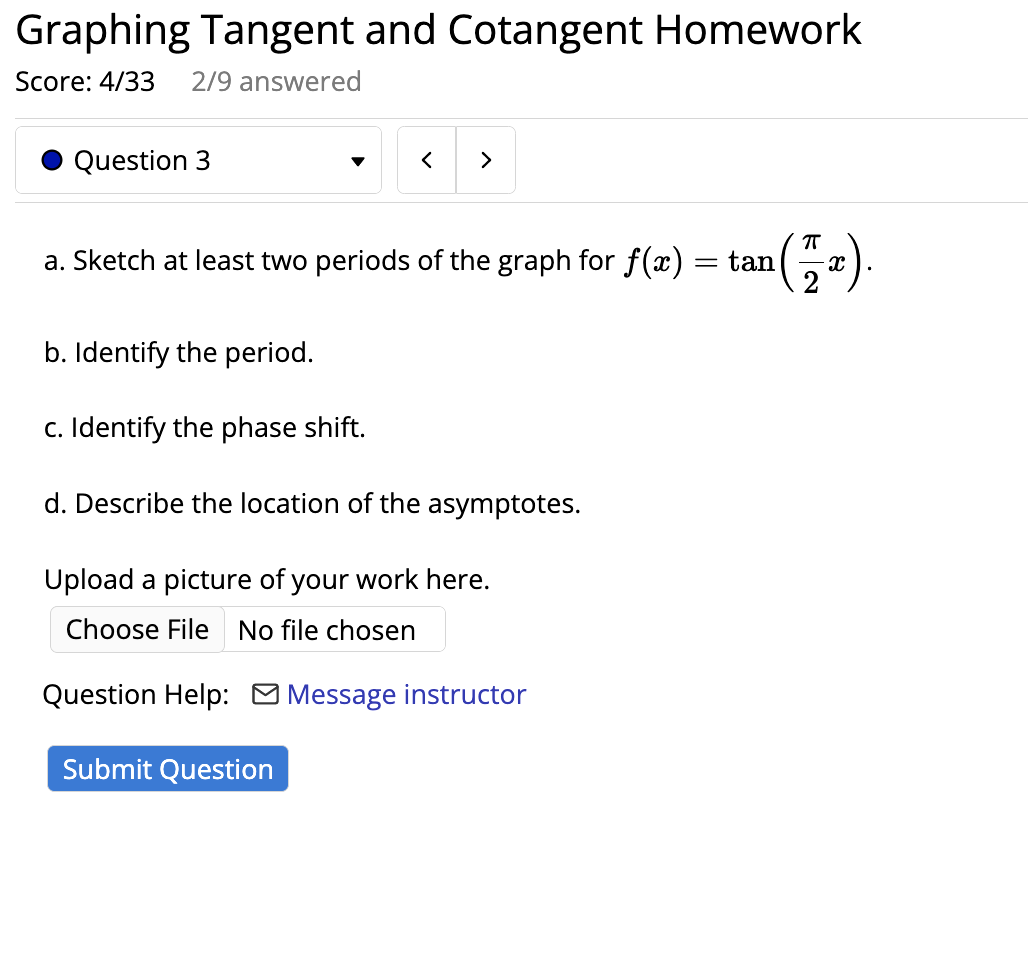
Task: Select the previous question arrow
Action: (426, 159)
